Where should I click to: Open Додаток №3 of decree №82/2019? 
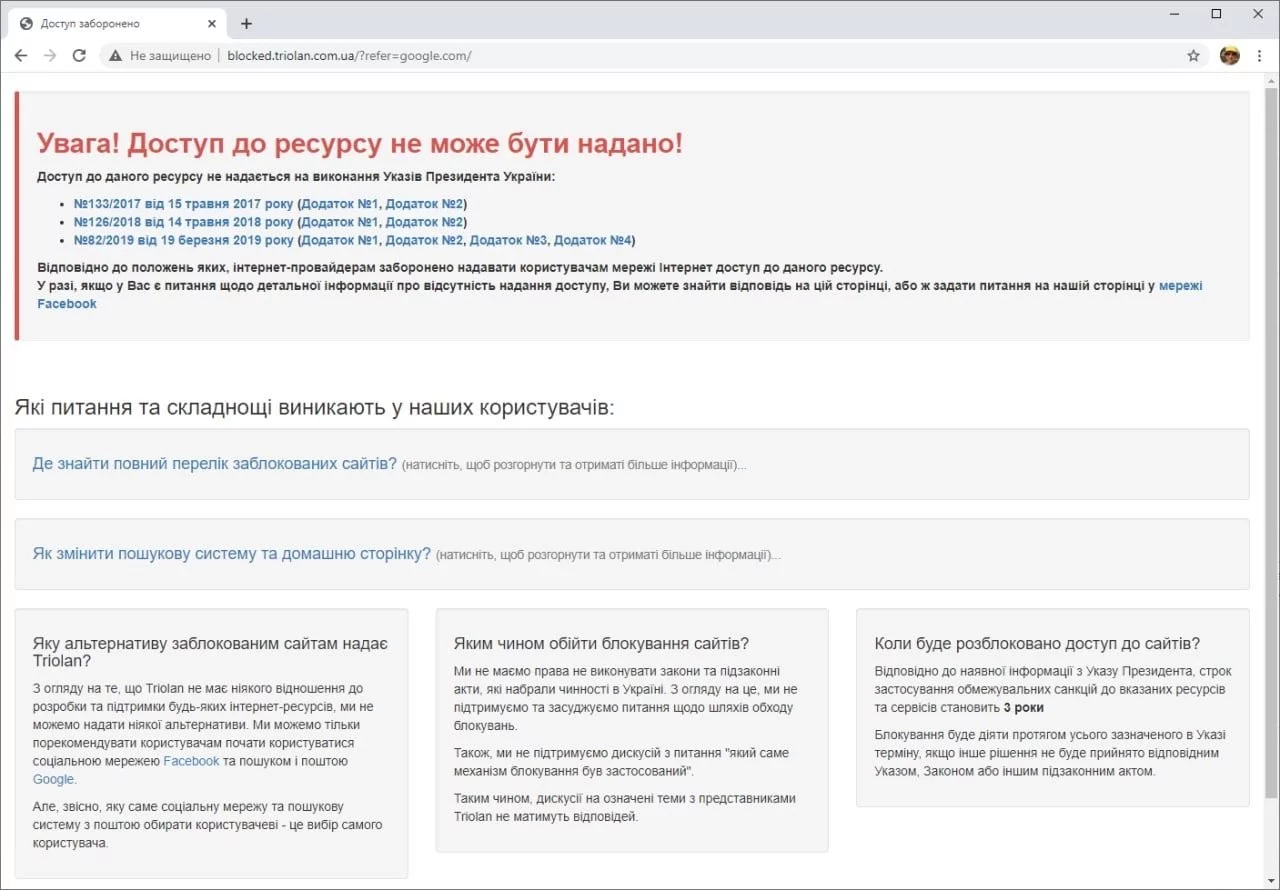point(508,240)
